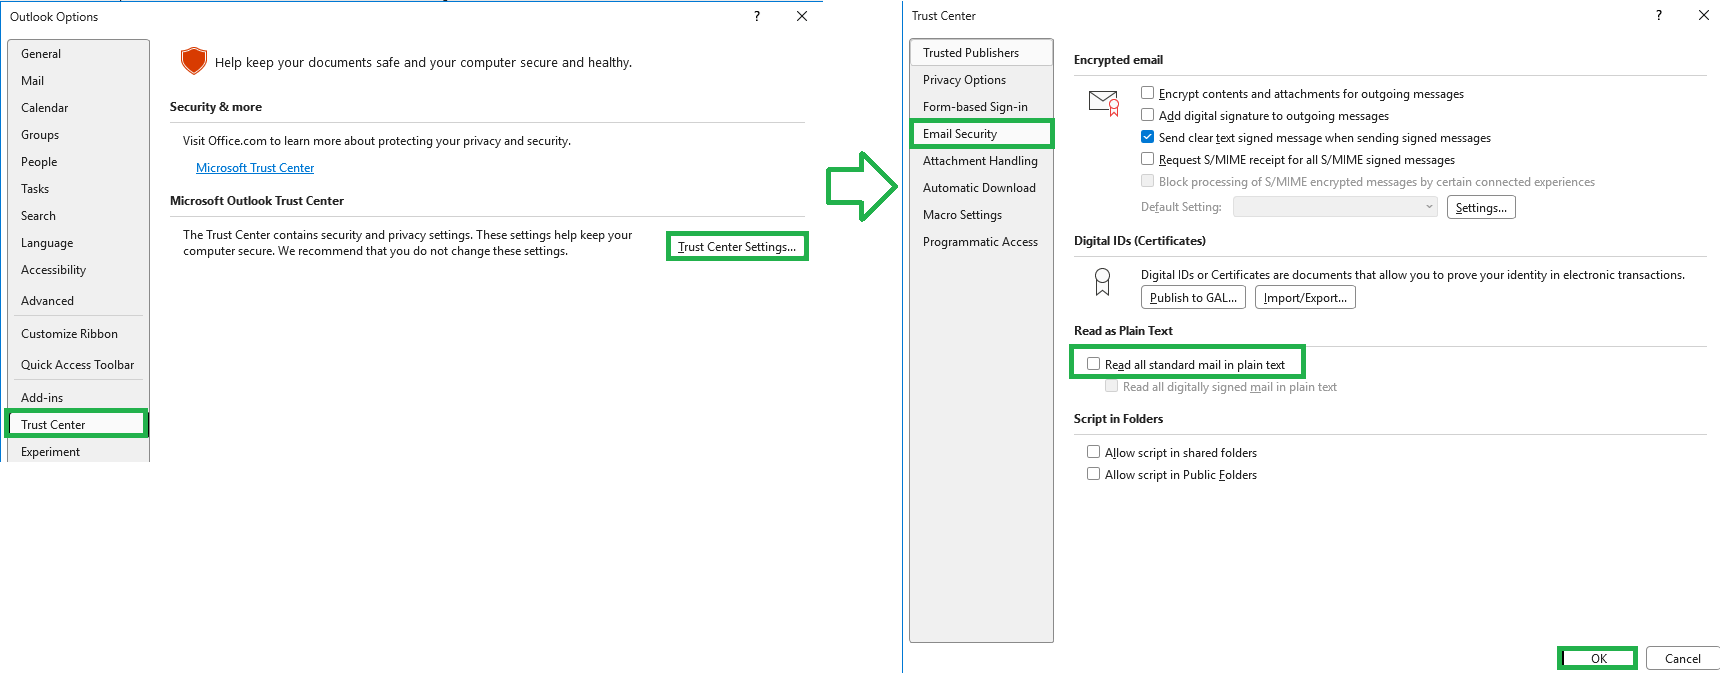Click Cancel in Trust Center
This screenshot has height=673, width=1720.
1682,658
